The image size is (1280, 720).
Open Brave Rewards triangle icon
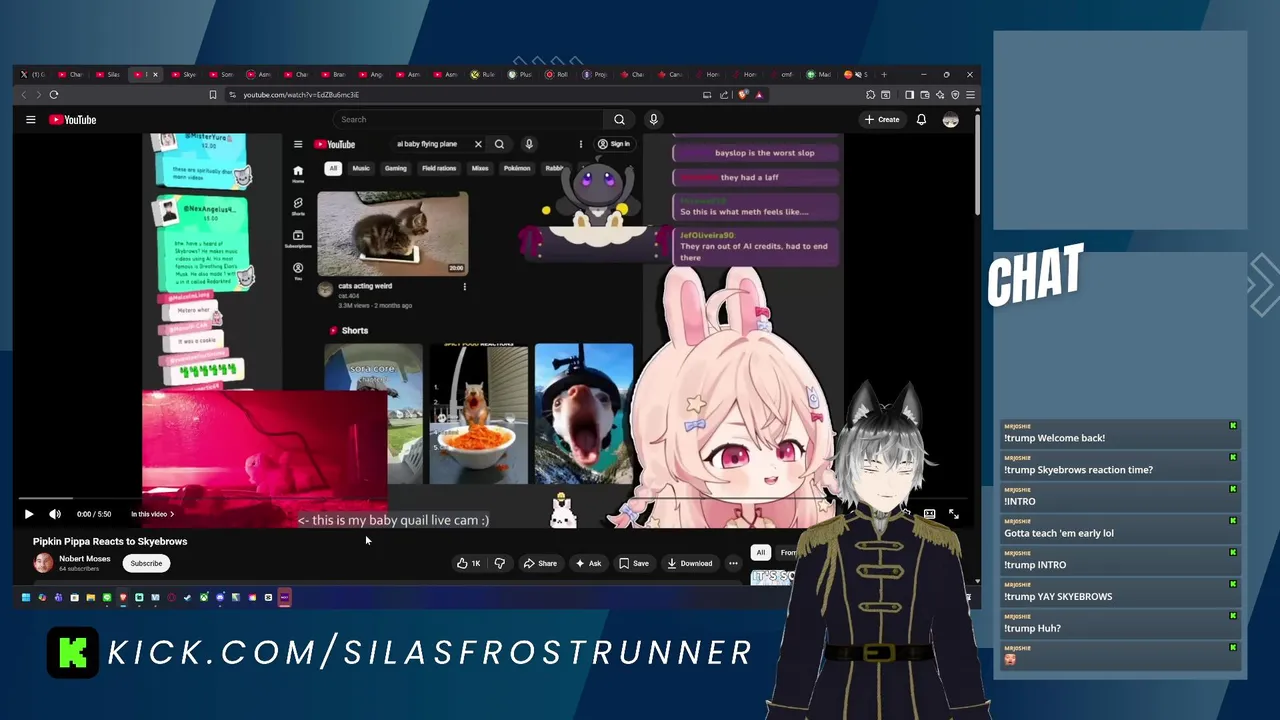(x=759, y=95)
